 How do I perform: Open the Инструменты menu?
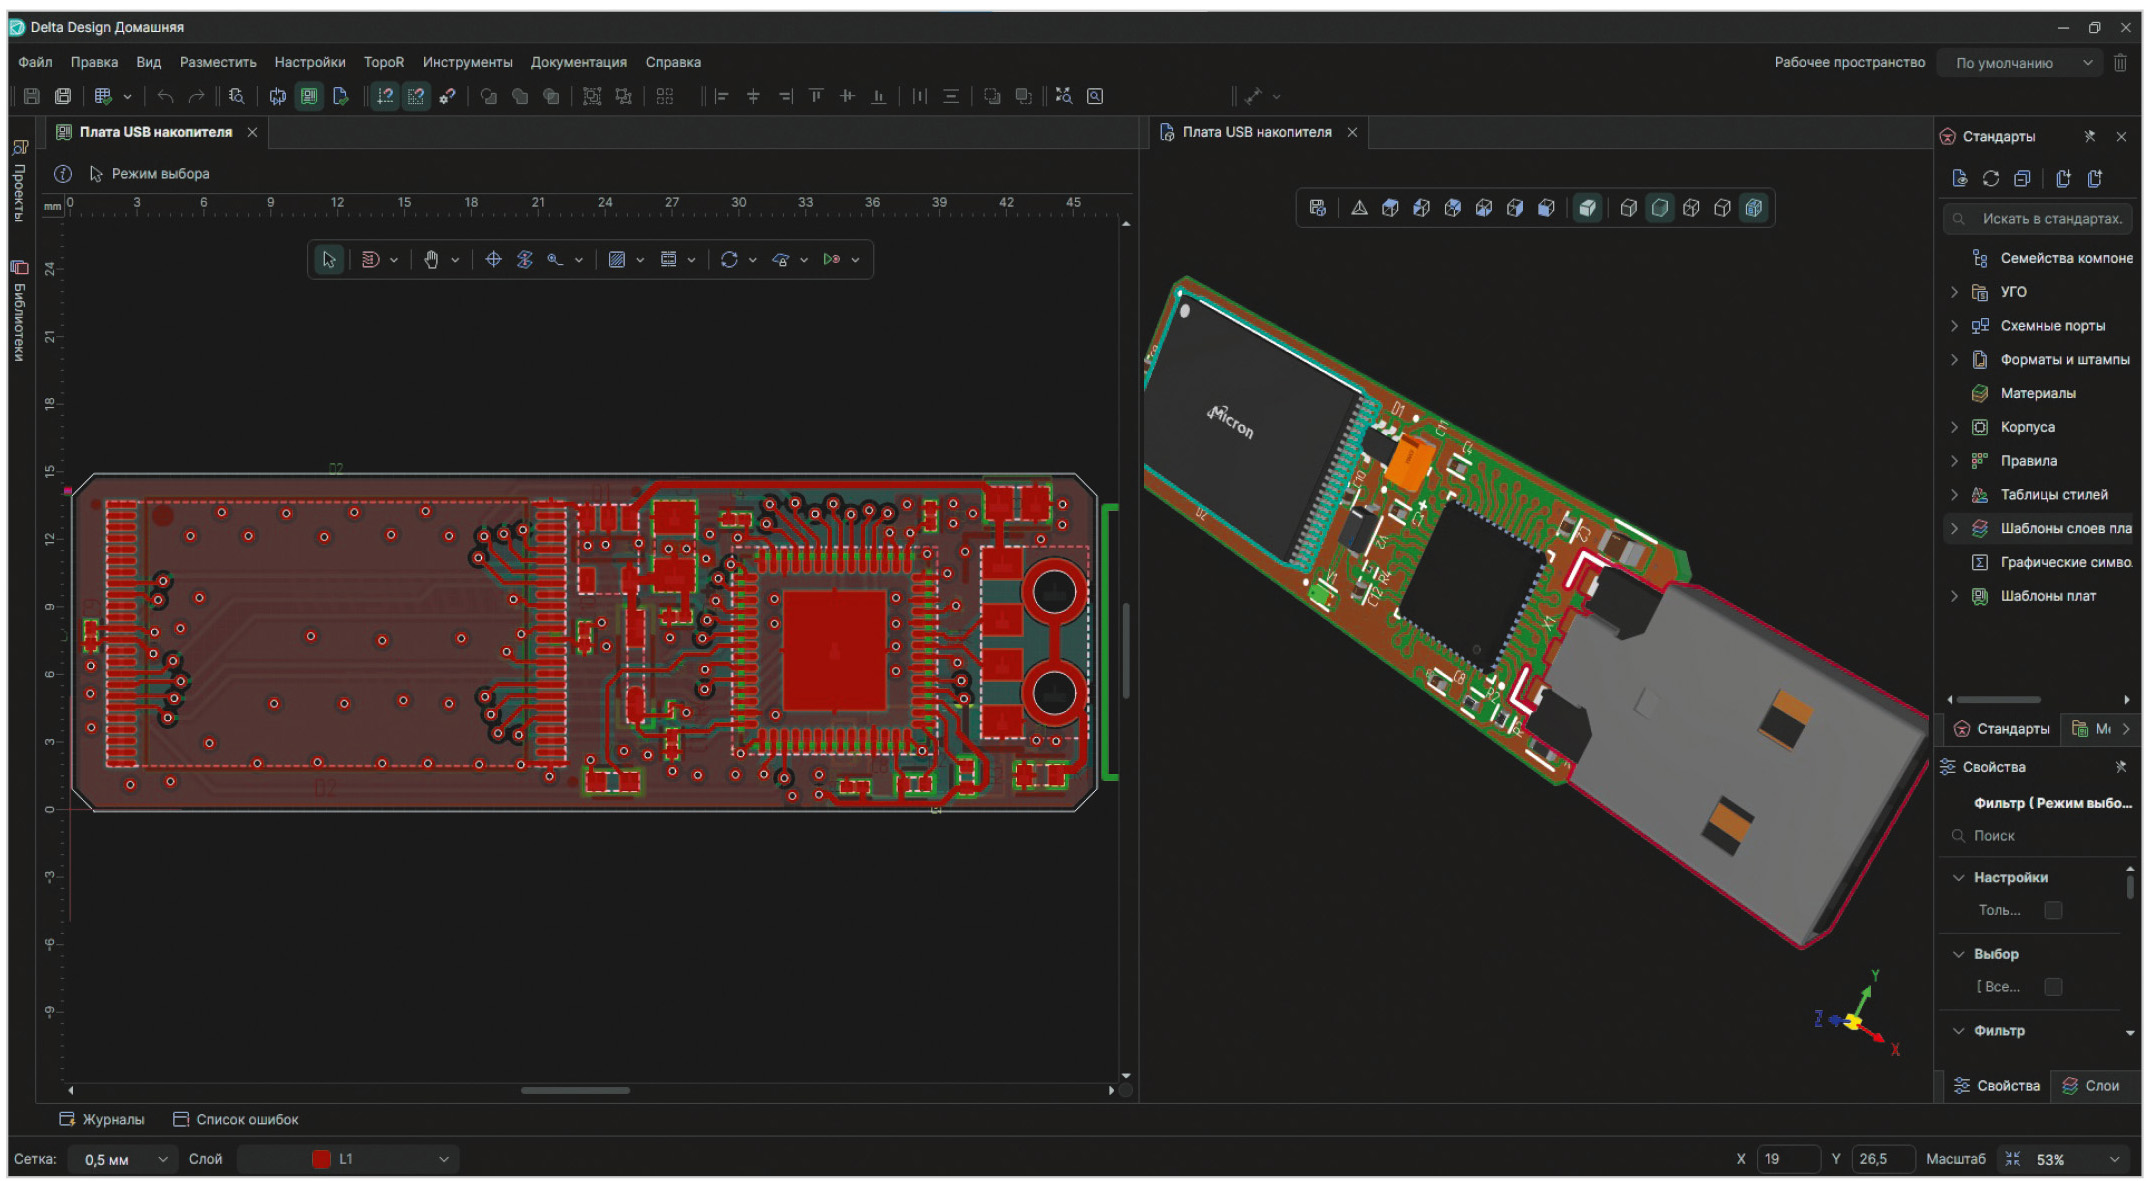click(467, 62)
